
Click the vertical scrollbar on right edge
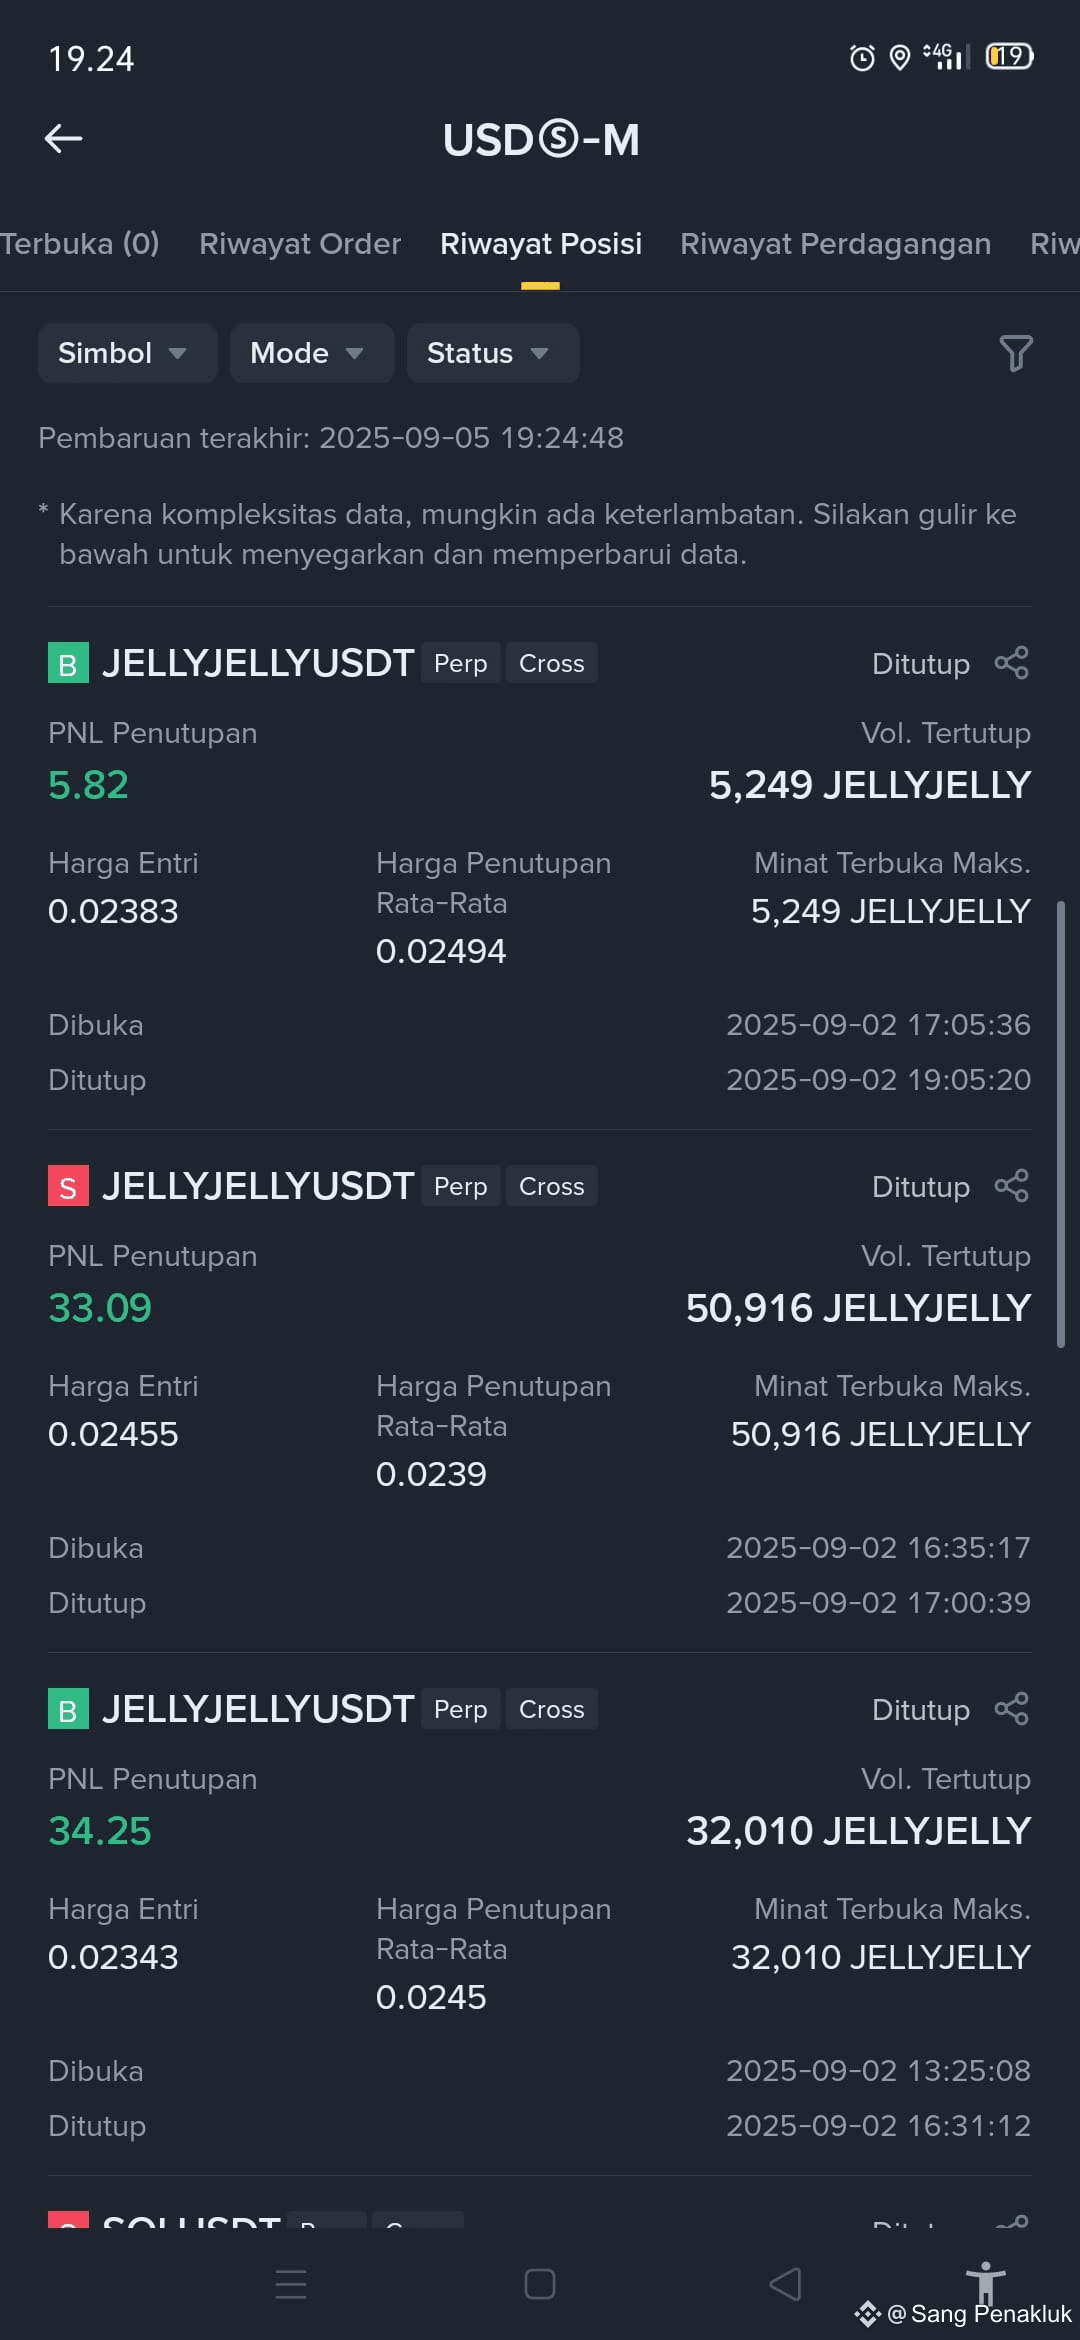click(1061, 1124)
